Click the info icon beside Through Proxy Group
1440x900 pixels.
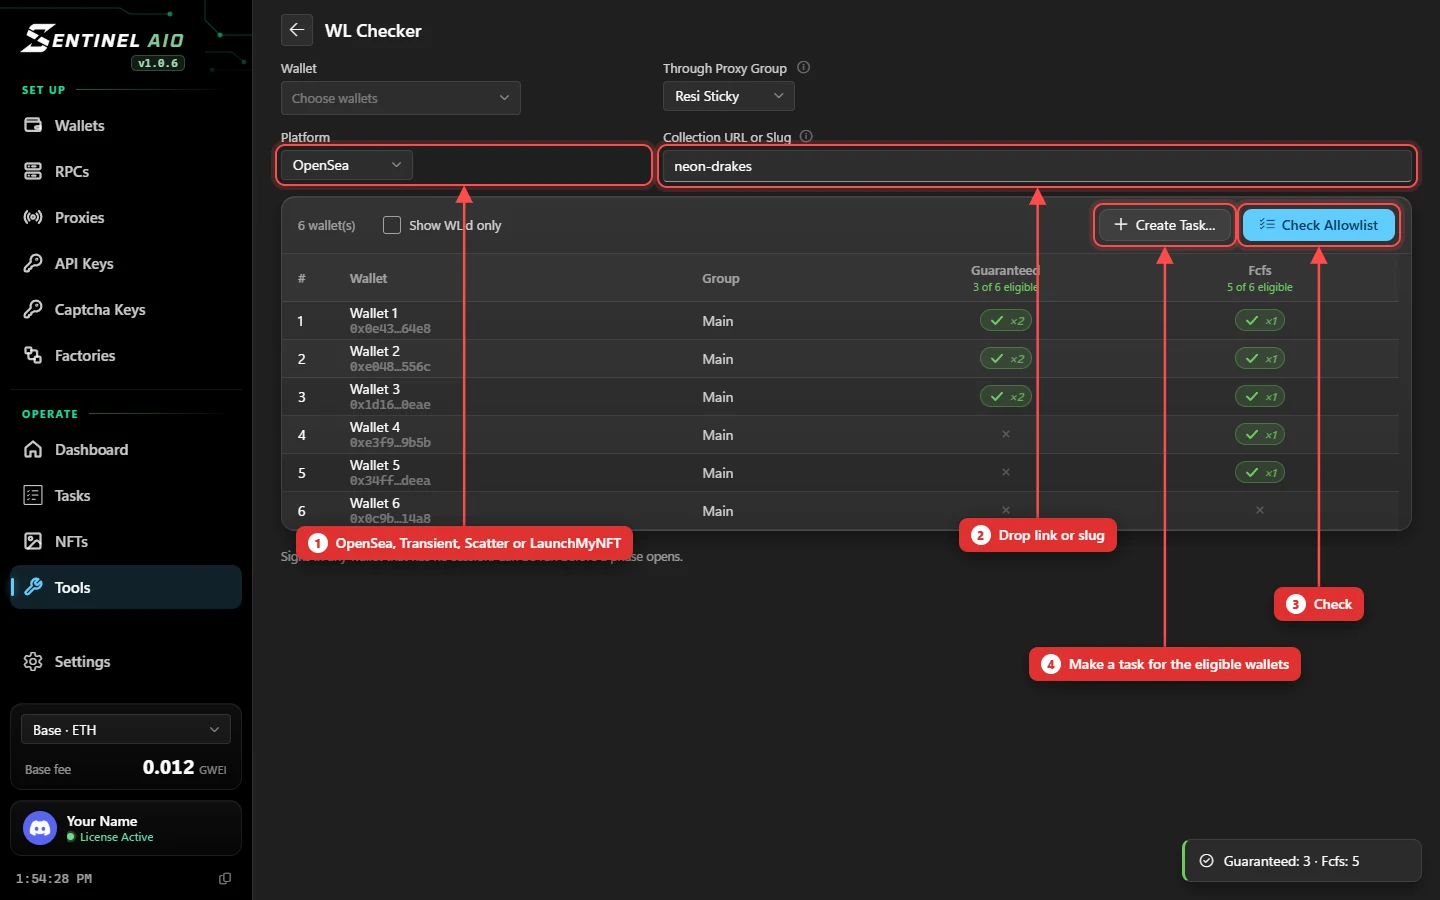(x=803, y=68)
